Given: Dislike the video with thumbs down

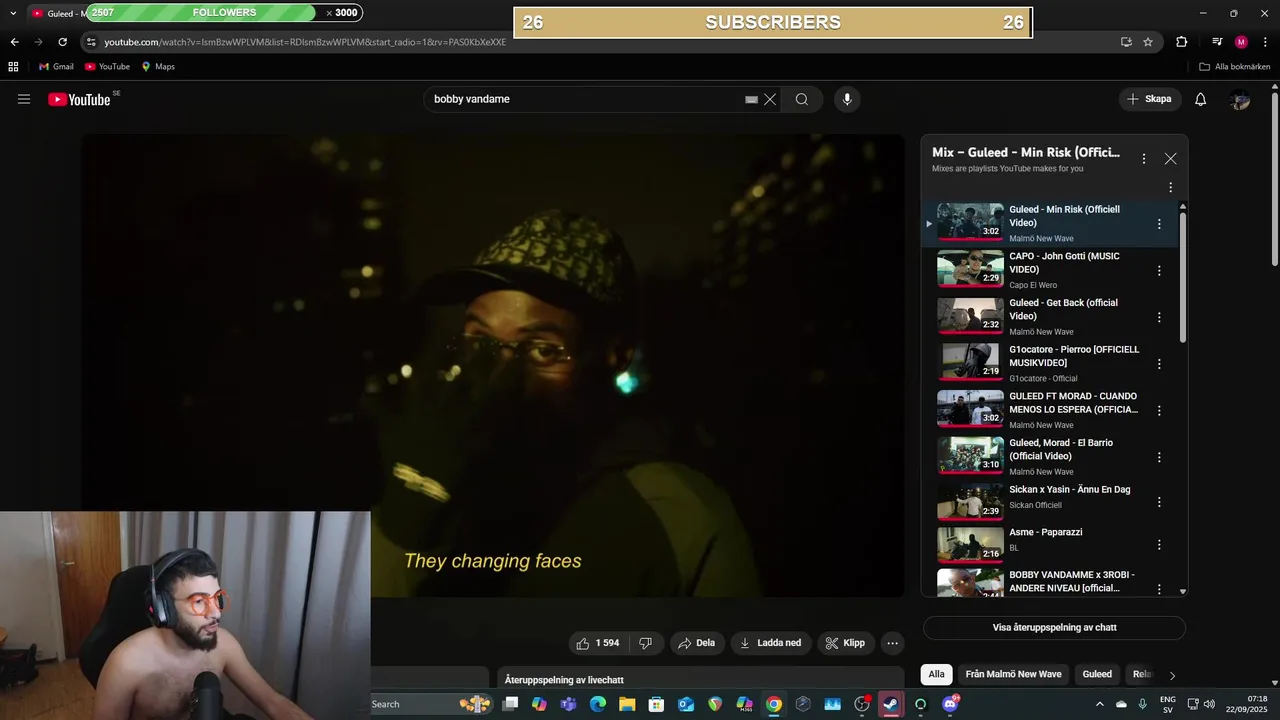Looking at the screenshot, I should (645, 643).
